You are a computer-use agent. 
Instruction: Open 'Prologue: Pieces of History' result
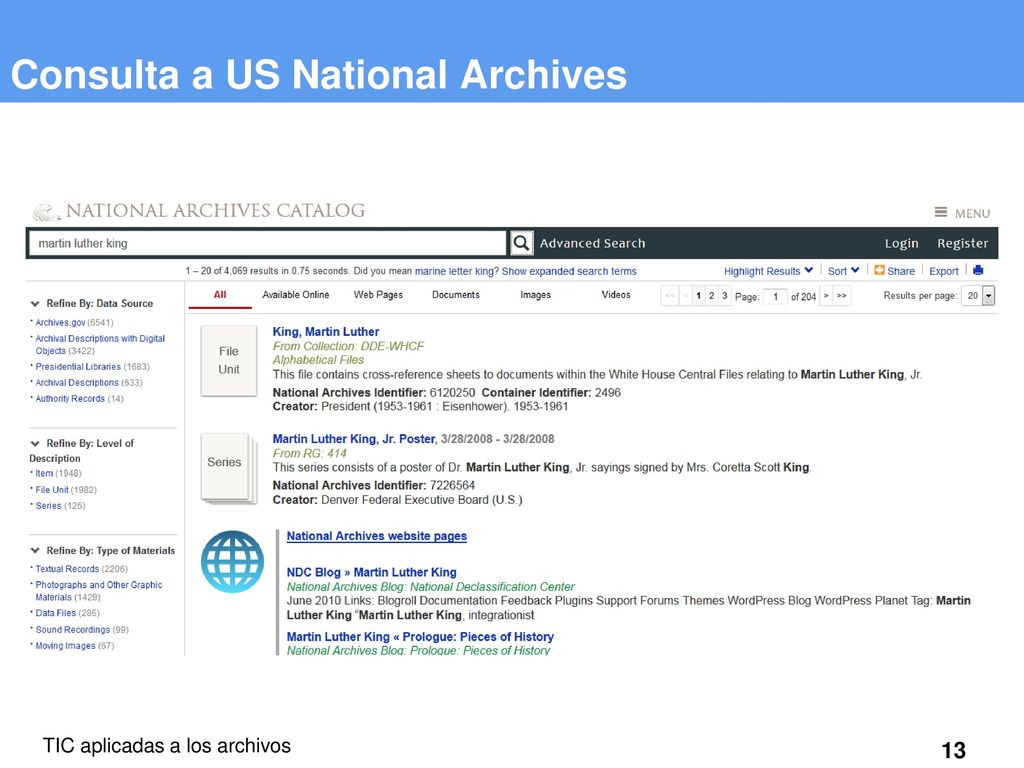tap(420, 637)
